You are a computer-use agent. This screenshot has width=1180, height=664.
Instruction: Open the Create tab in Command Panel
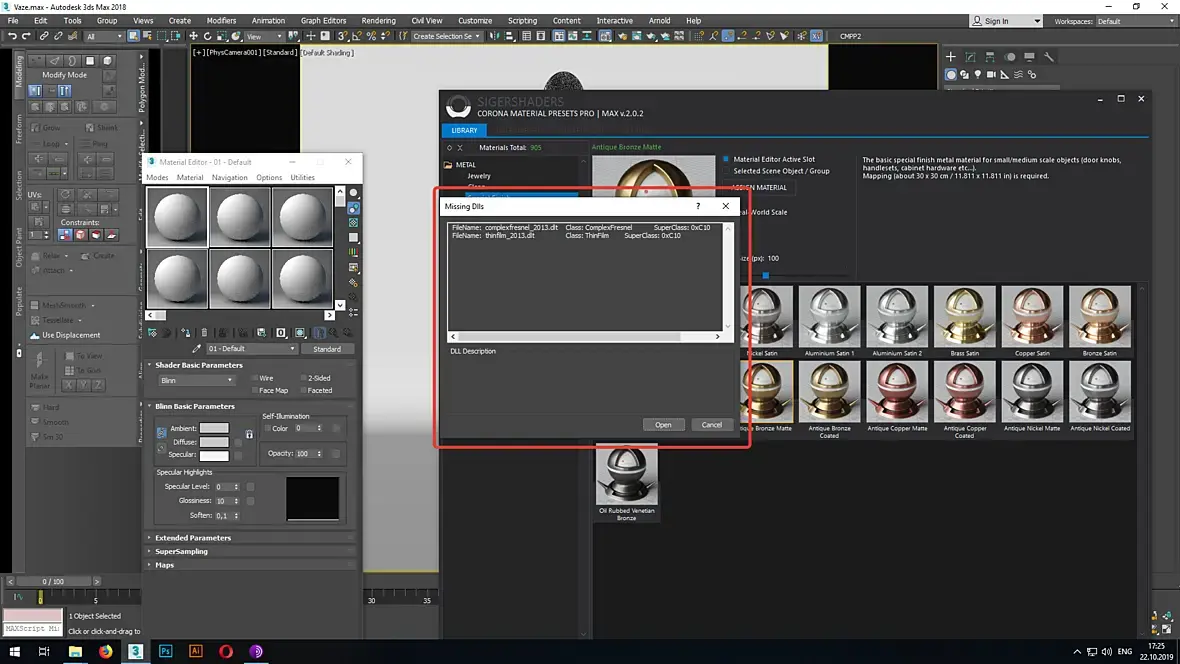tap(950, 56)
